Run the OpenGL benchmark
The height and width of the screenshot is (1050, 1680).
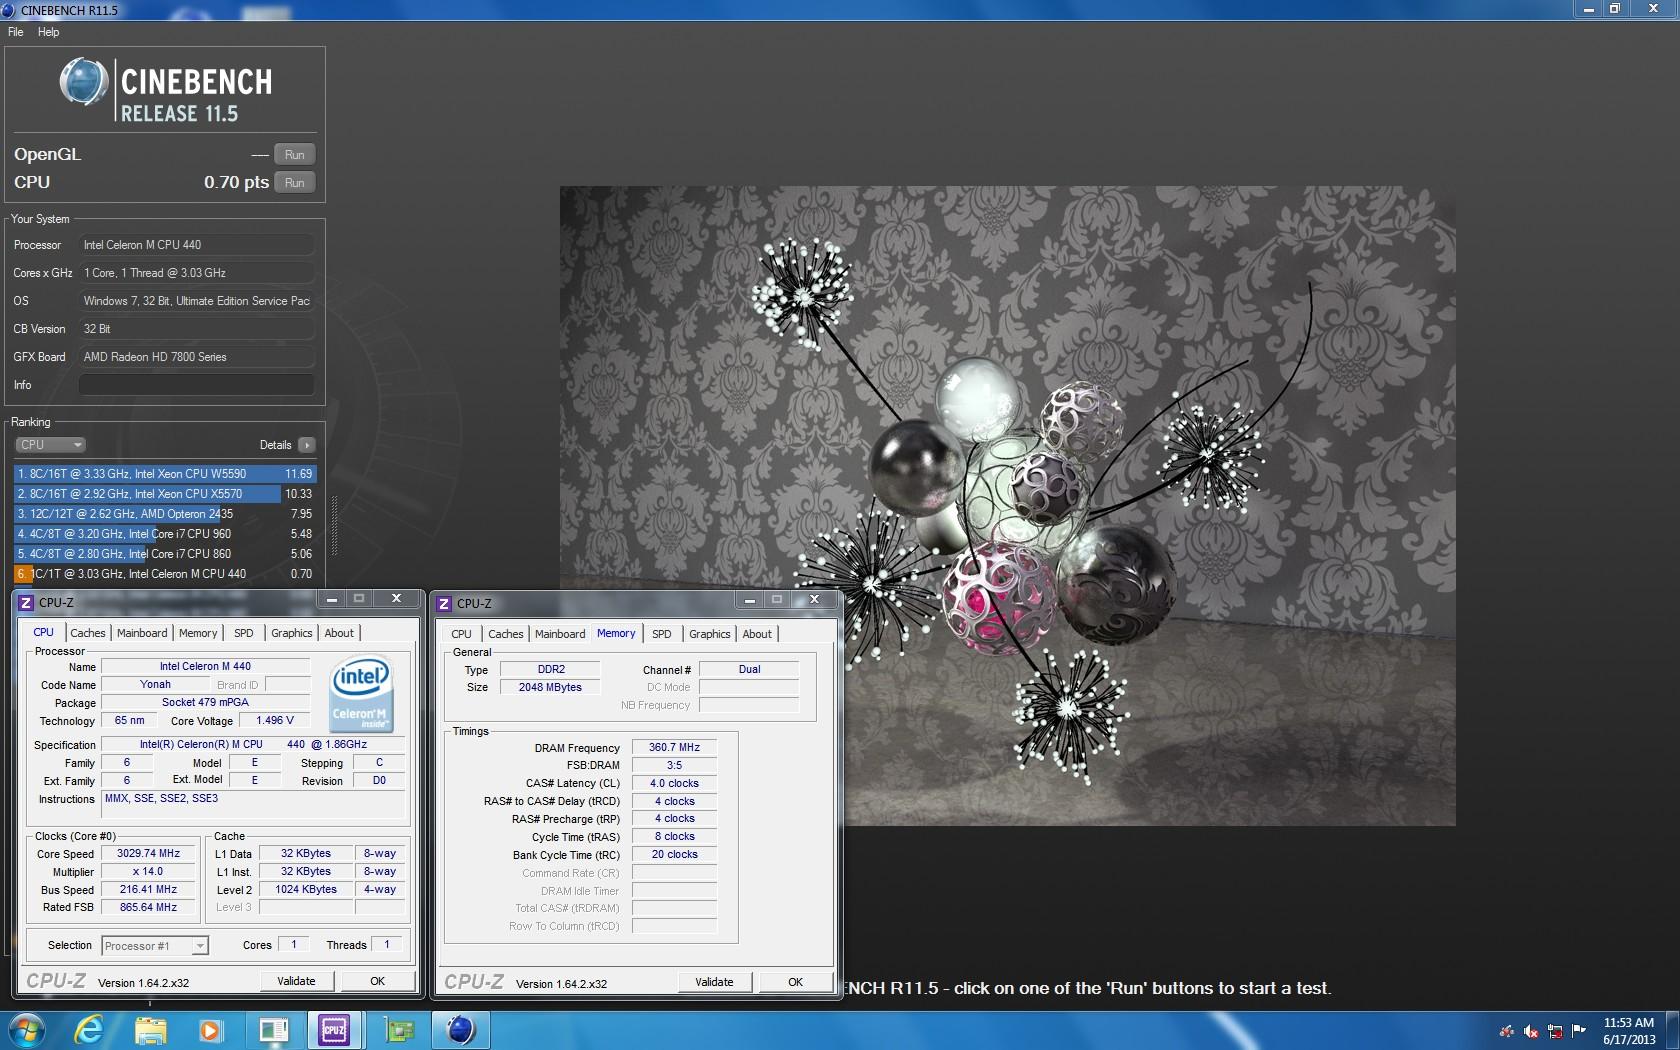[294, 155]
